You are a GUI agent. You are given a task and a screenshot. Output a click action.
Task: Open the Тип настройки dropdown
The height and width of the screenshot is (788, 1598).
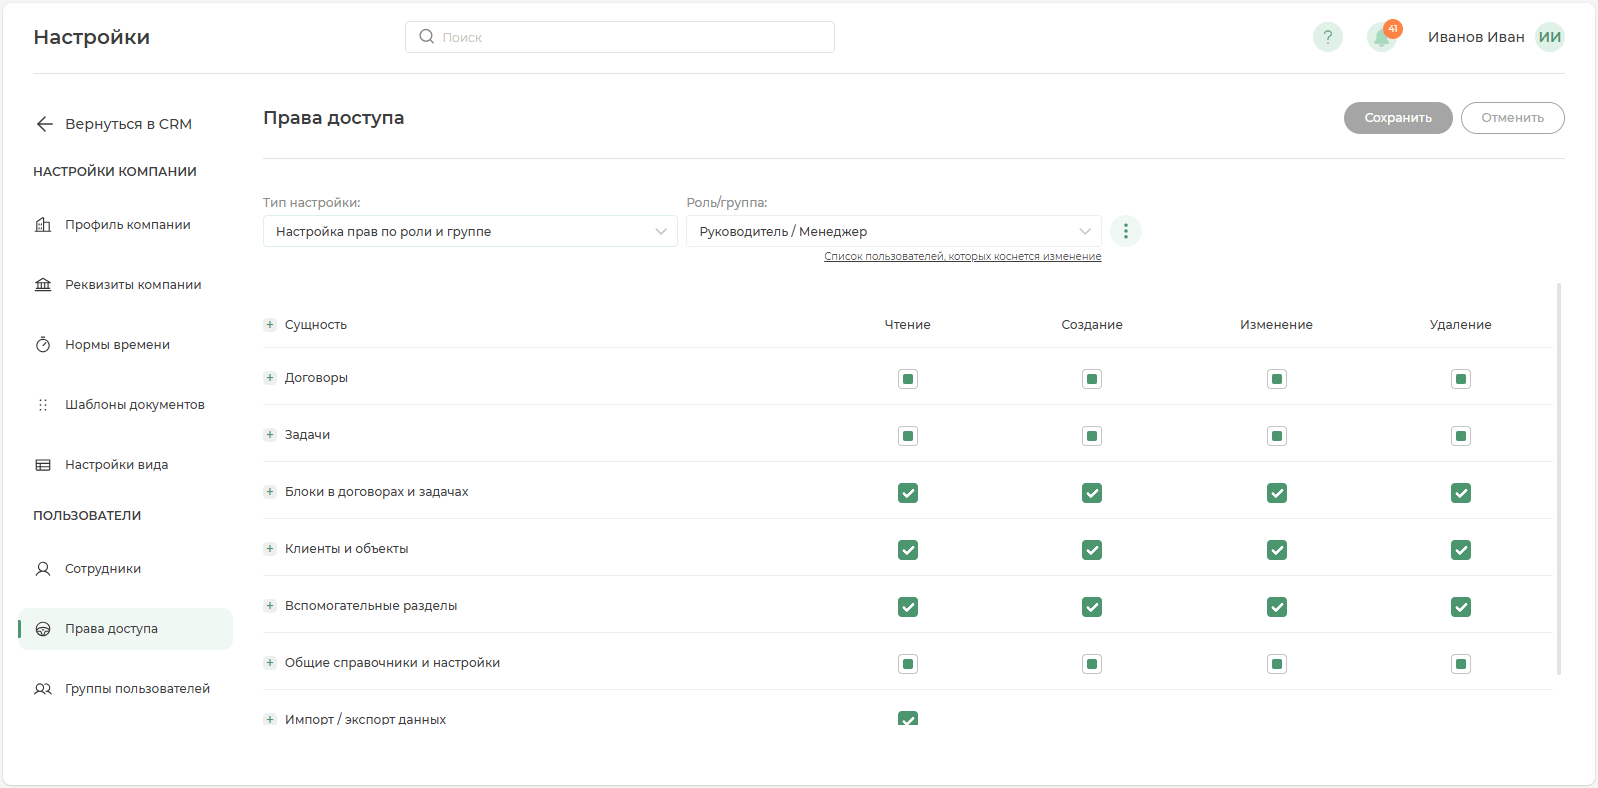[x=470, y=231]
